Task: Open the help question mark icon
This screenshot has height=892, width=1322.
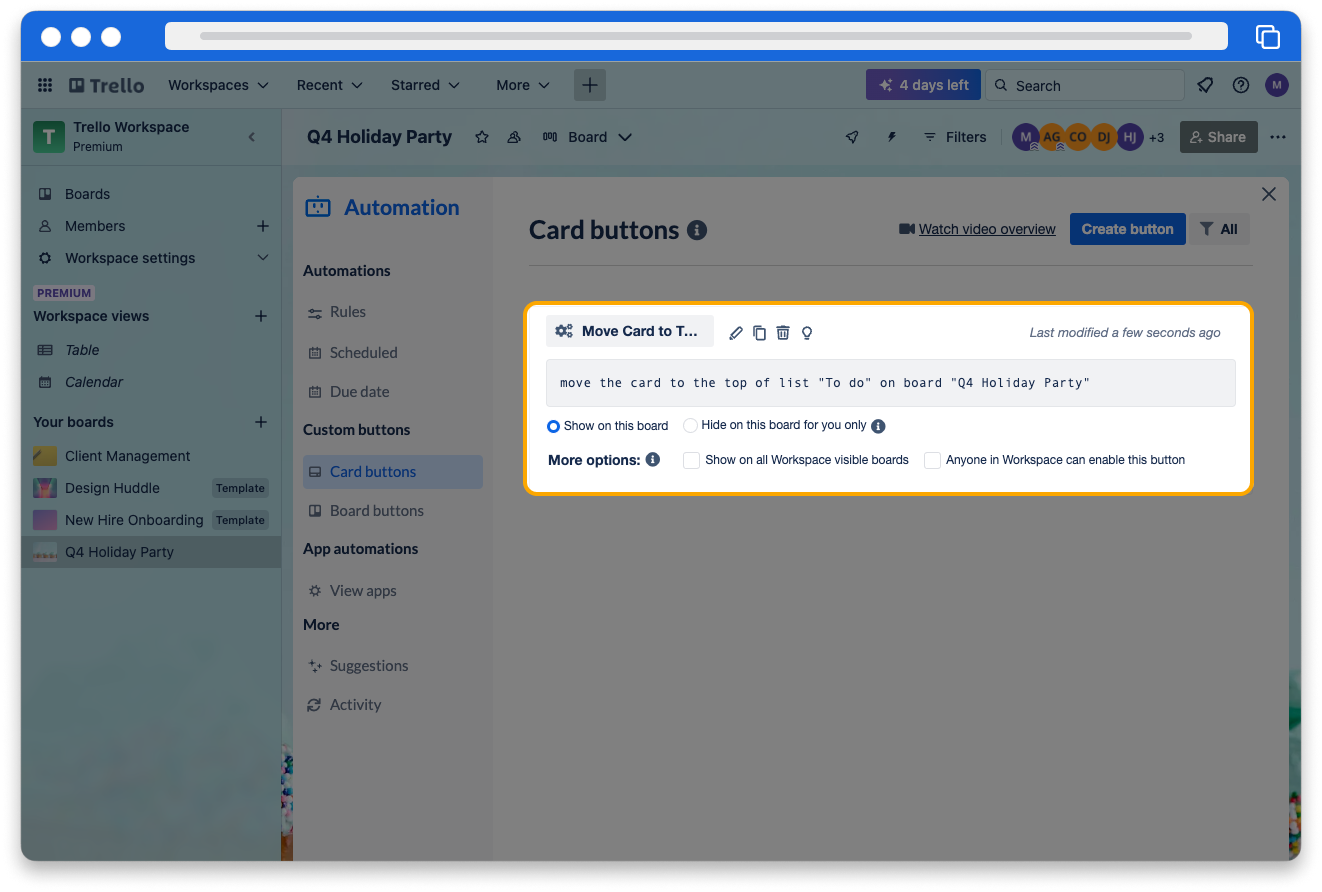Action: (x=1241, y=85)
